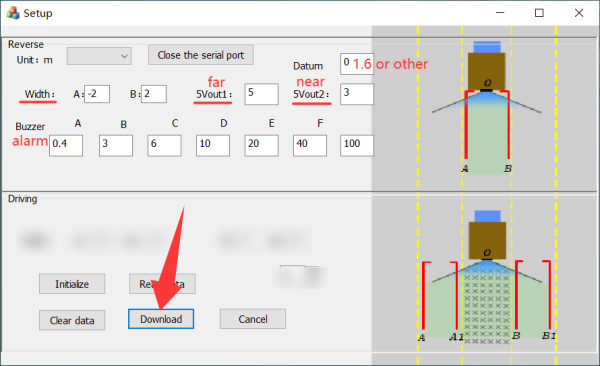The image size is (600, 366).
Task: Click Buzzer D field showing 10
Action: (213, 145)
